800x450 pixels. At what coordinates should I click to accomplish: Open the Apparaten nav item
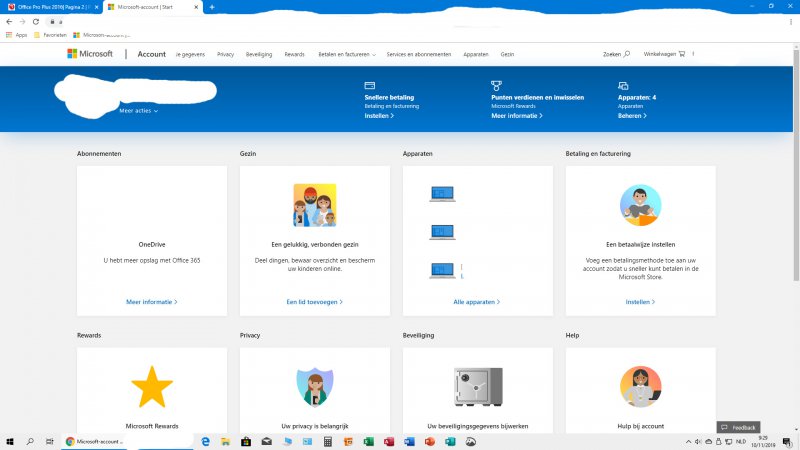tap(476, 55)
